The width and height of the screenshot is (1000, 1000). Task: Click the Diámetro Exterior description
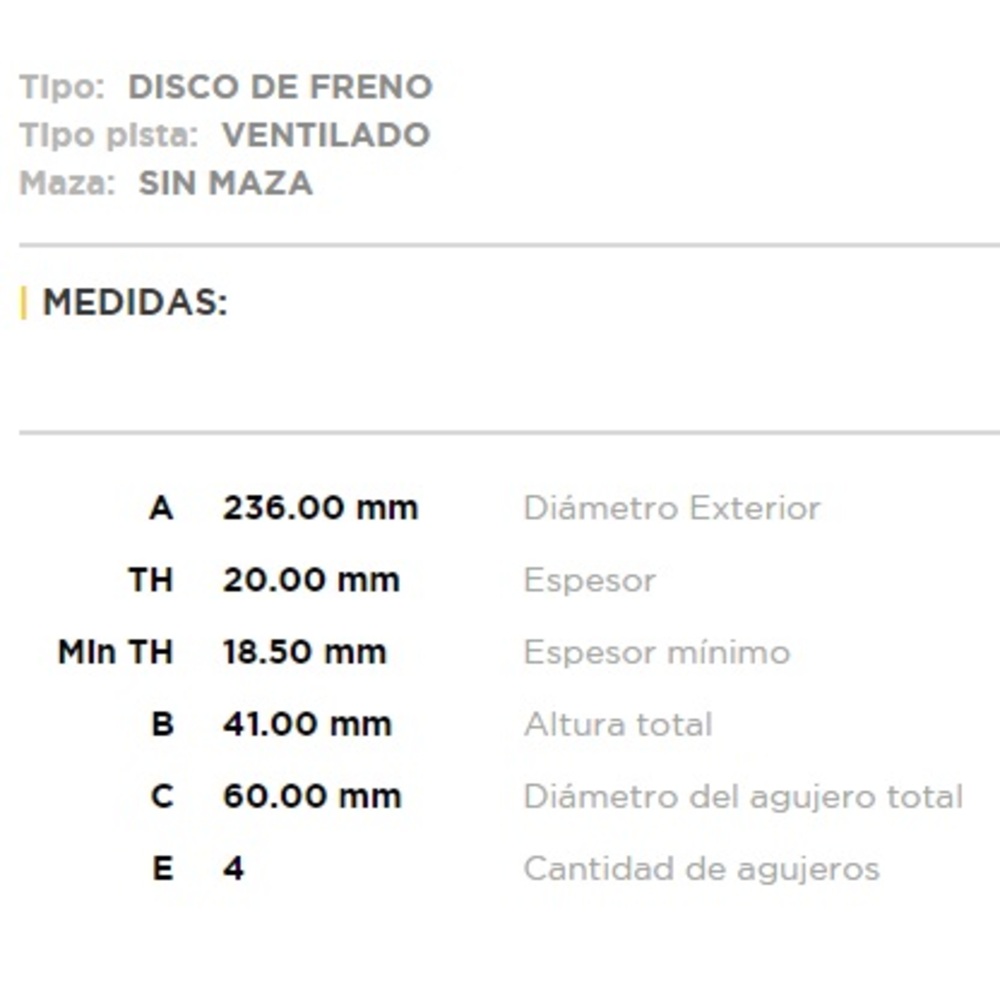click(x=671, y=508)
